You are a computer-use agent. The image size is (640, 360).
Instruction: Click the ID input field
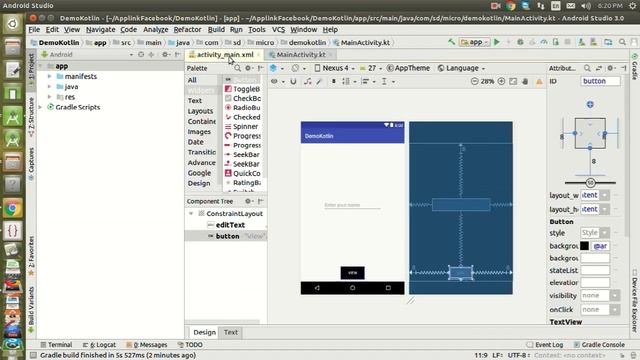pyautogui.click(x=600, y=81)
